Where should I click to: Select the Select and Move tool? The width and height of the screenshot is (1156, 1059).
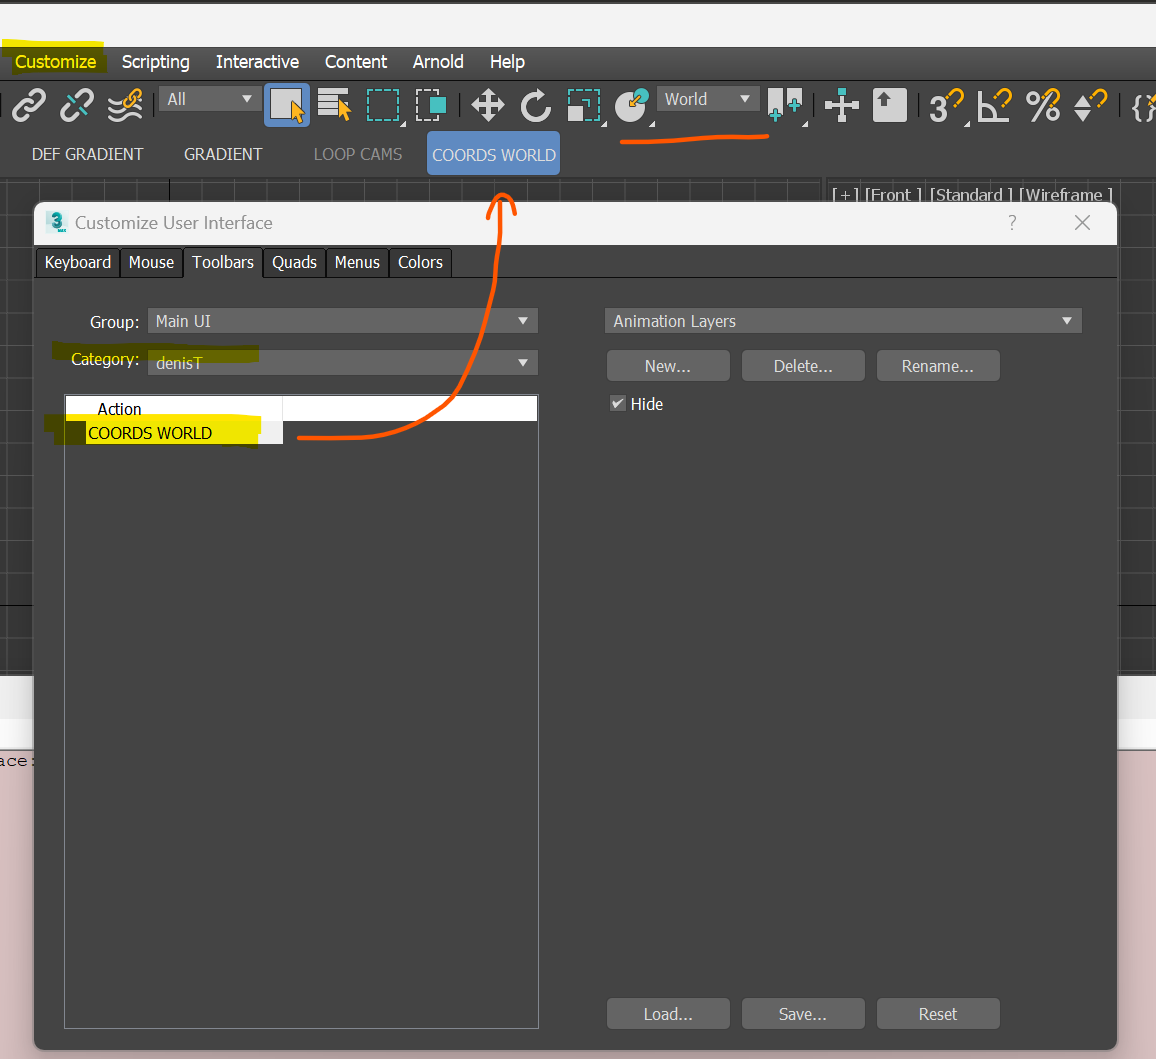[487, 105]
